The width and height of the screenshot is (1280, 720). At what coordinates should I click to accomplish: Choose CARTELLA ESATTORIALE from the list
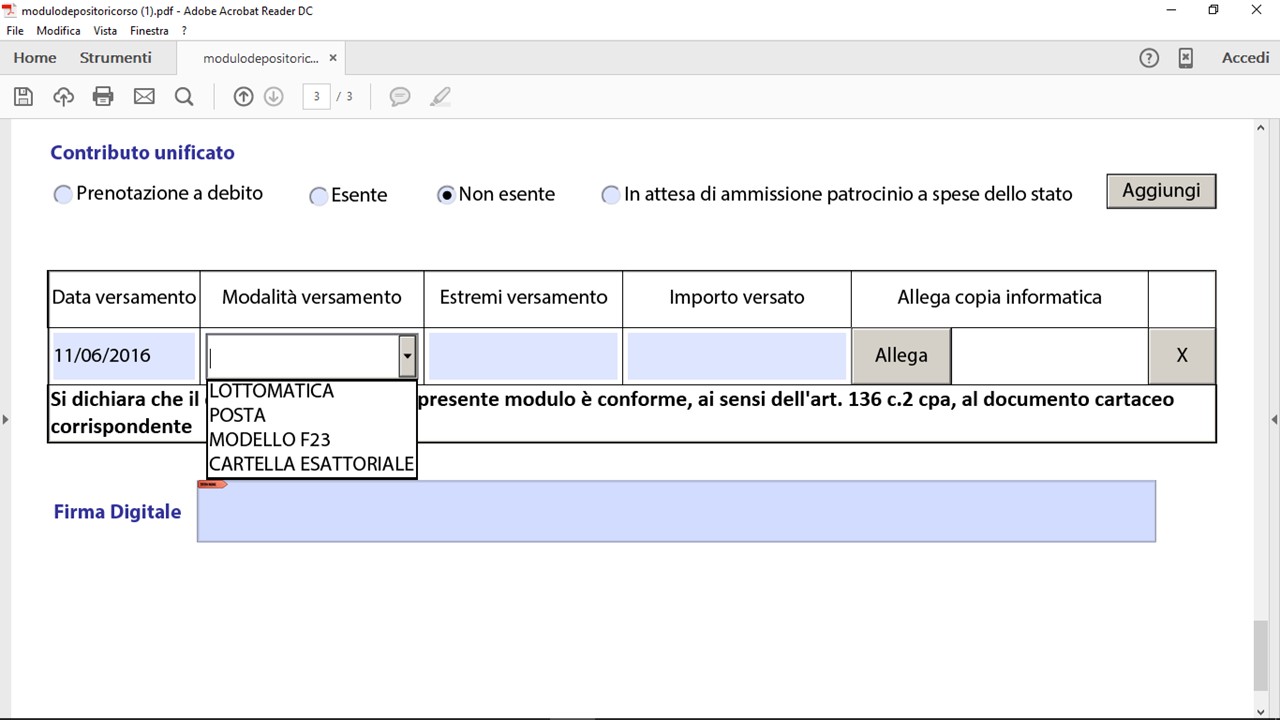311,464
